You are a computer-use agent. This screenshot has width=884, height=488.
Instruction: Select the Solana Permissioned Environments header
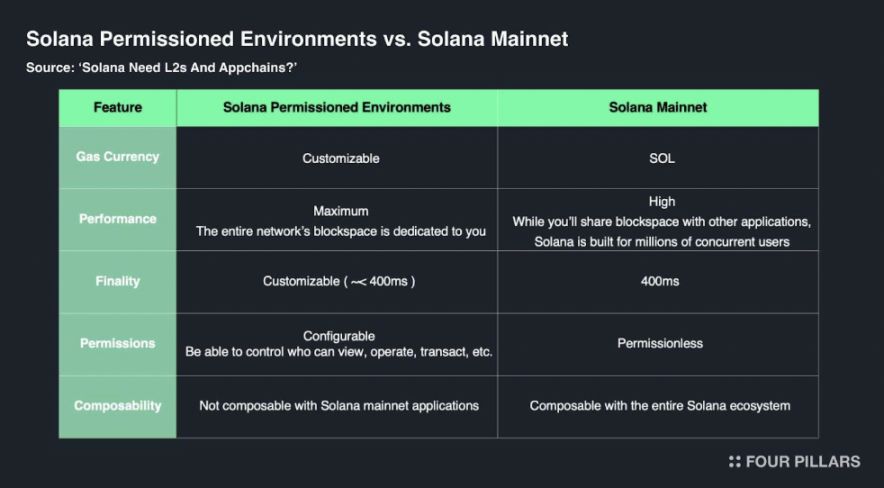tap(337, 108)
